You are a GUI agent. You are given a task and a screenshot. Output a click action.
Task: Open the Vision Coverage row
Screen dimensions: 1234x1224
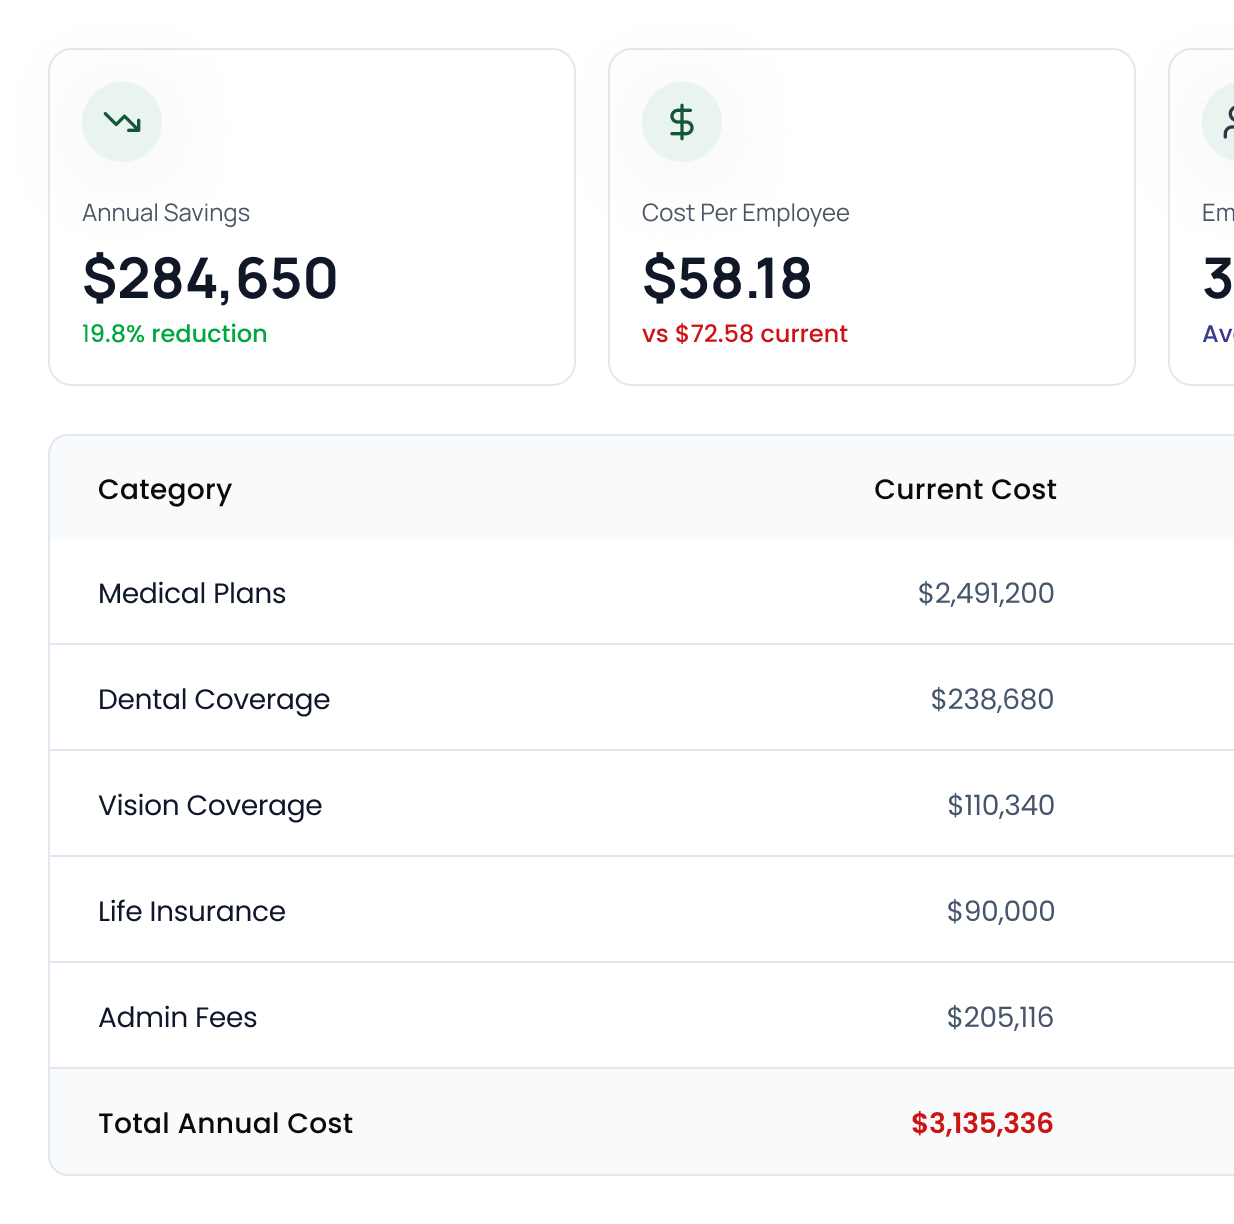coord(210,806)
